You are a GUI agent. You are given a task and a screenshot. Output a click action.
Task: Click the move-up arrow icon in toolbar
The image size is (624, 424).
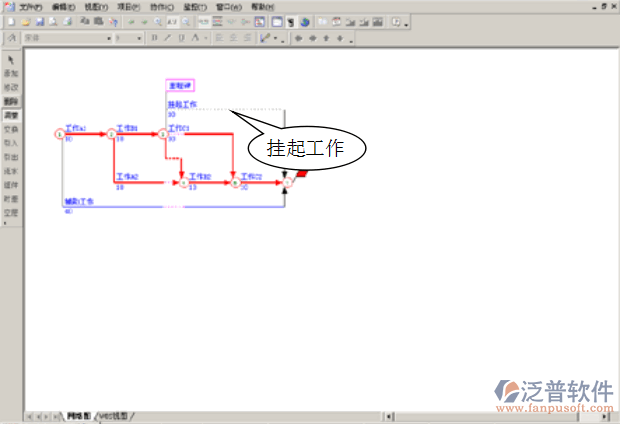coord(326,38)
